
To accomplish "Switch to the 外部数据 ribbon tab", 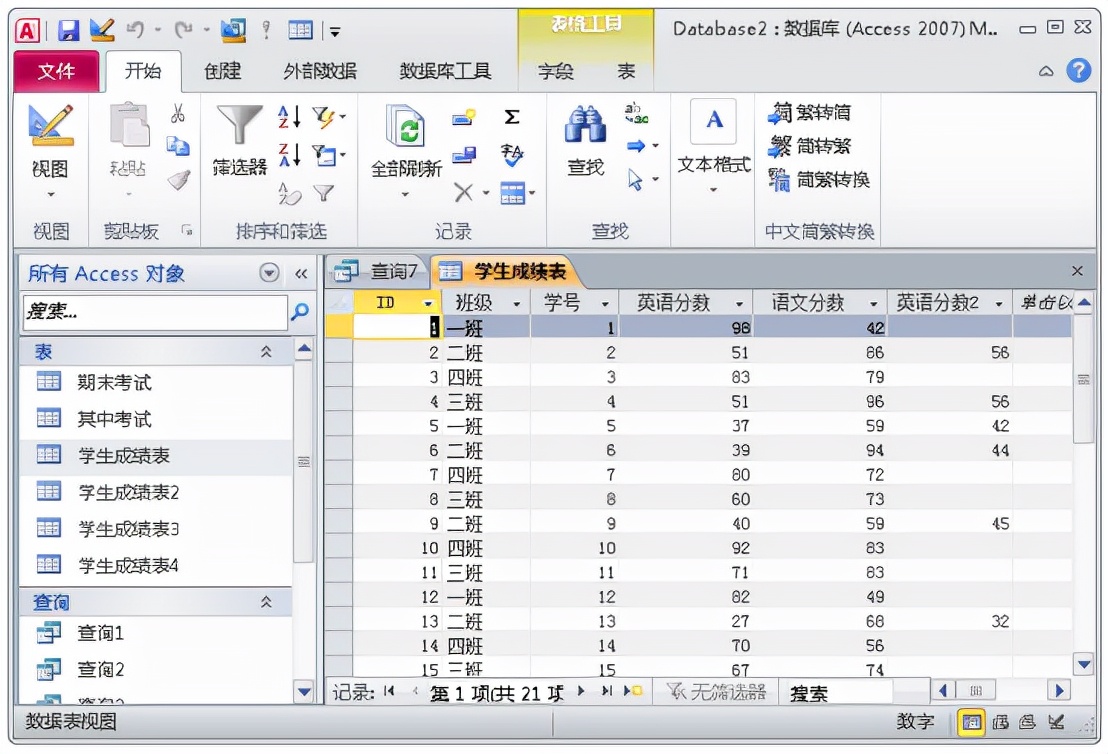I will click(320, 71).
